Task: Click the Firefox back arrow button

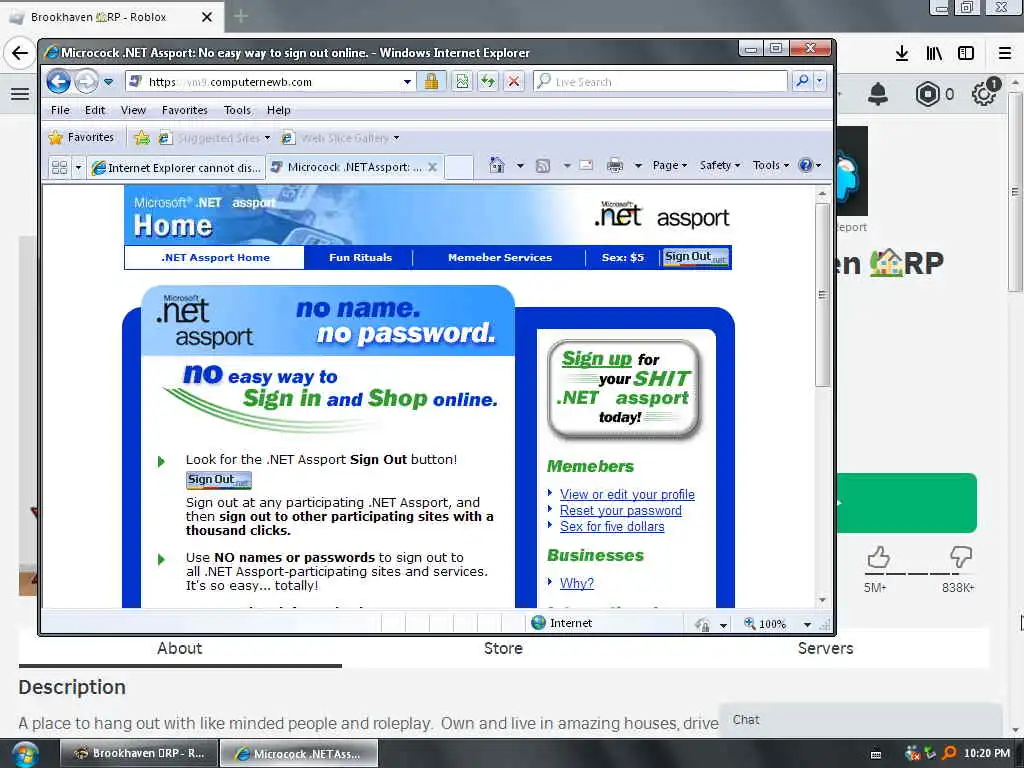Action: [x=20, y=53]
